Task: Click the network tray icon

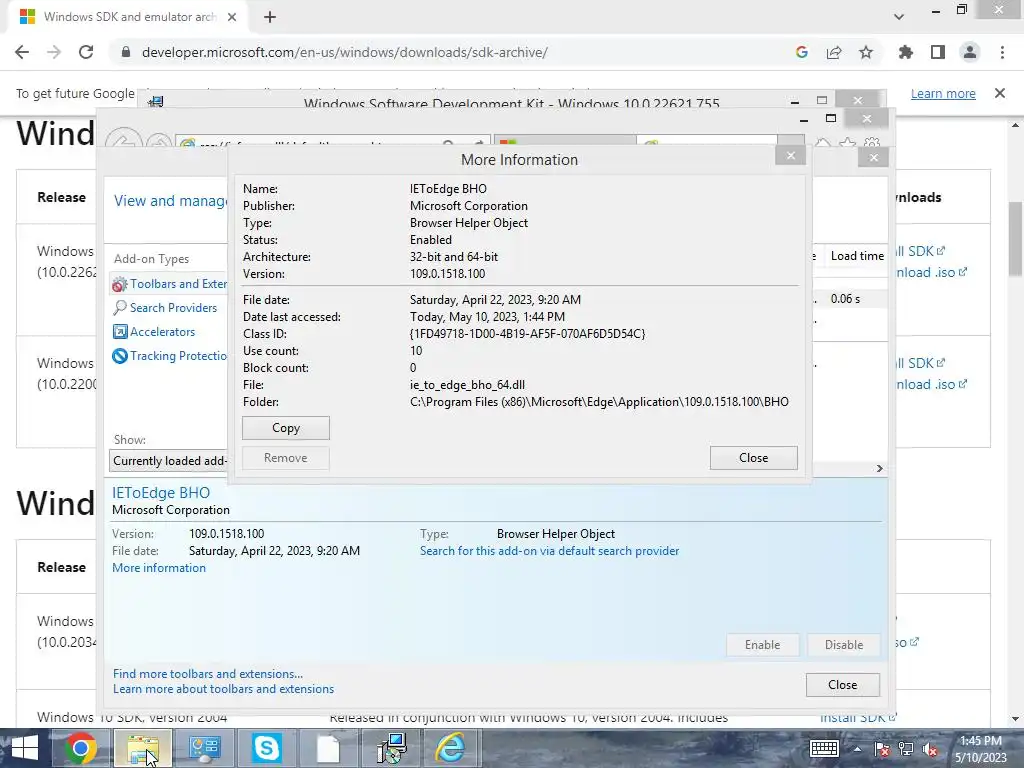Action: (x=906, y=749)
